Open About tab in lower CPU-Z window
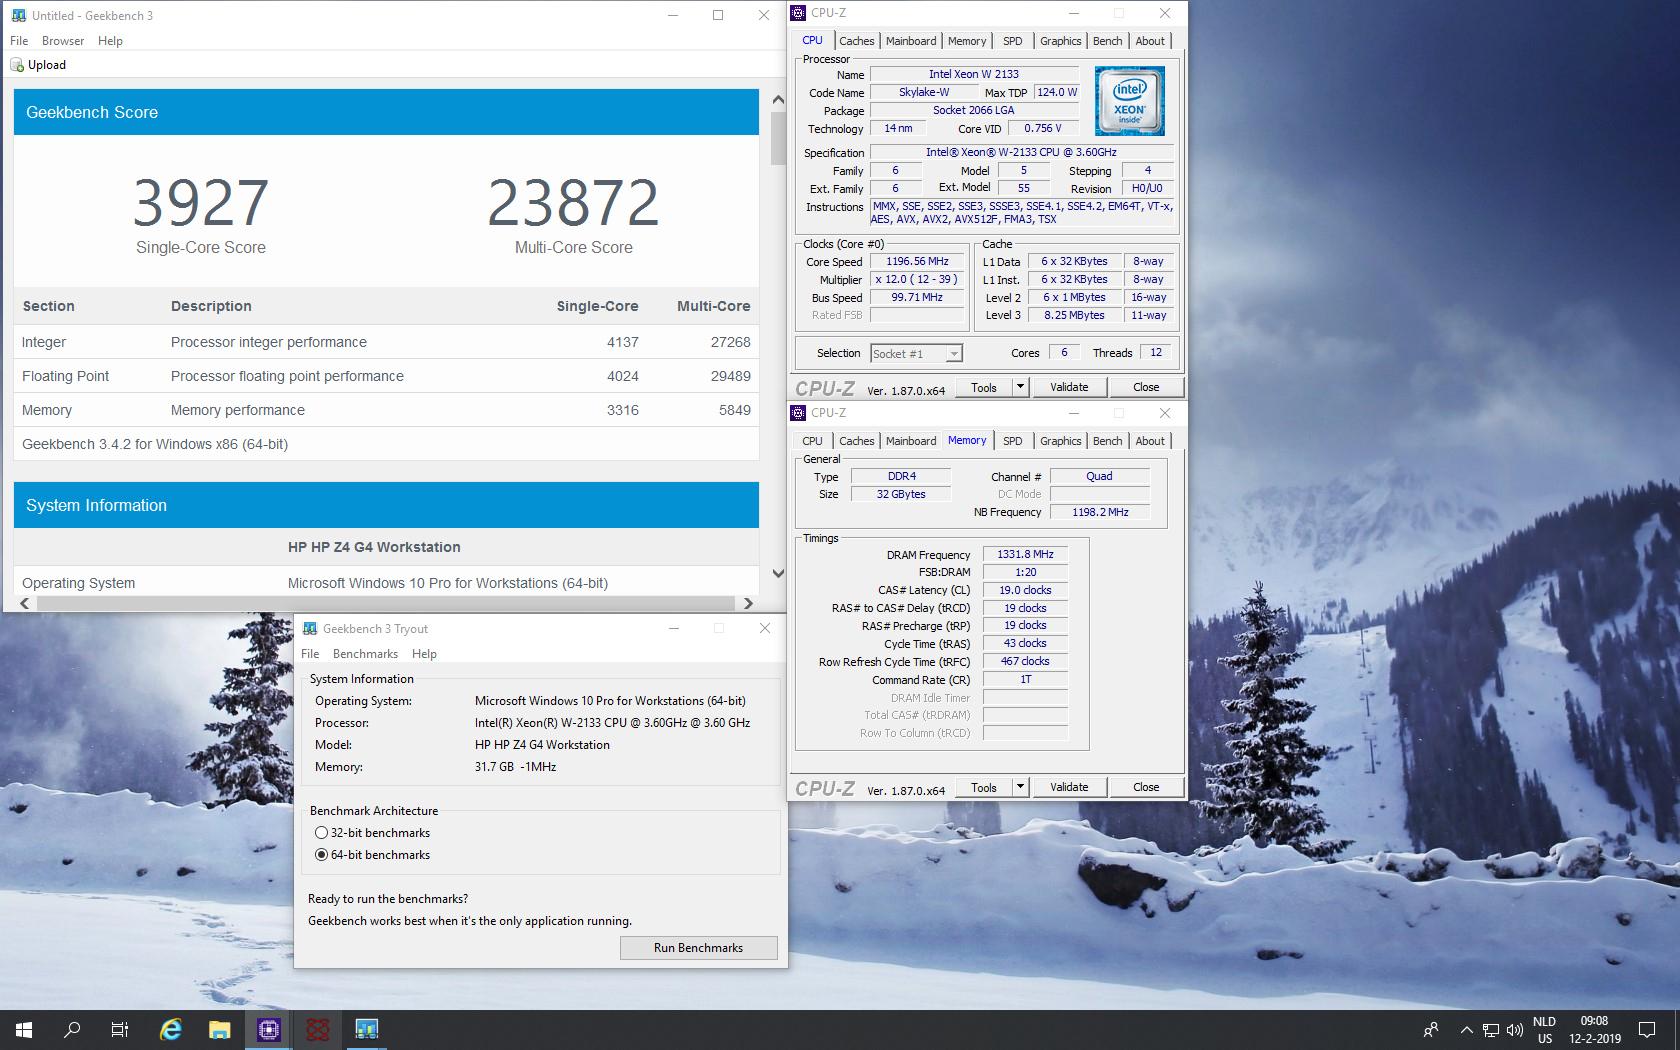 (x=1150, y=441)
